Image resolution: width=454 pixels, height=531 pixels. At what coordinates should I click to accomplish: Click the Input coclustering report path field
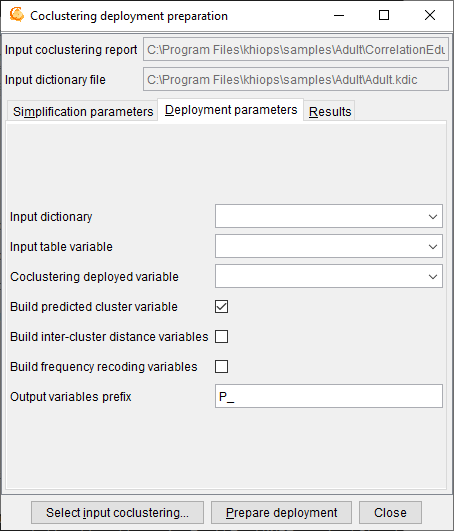(x=296, y=49)
